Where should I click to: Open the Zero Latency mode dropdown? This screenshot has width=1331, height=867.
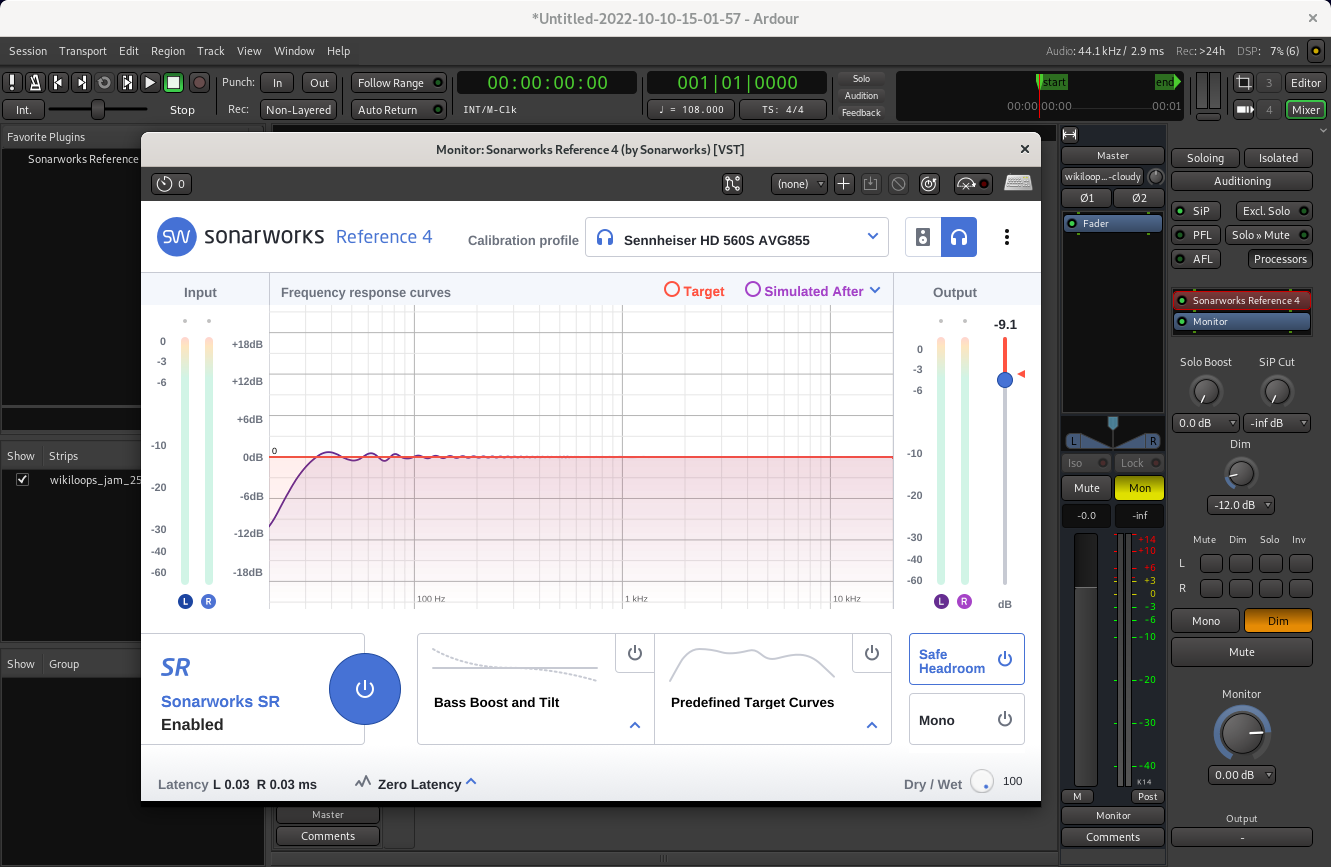[x=471, y=783]
